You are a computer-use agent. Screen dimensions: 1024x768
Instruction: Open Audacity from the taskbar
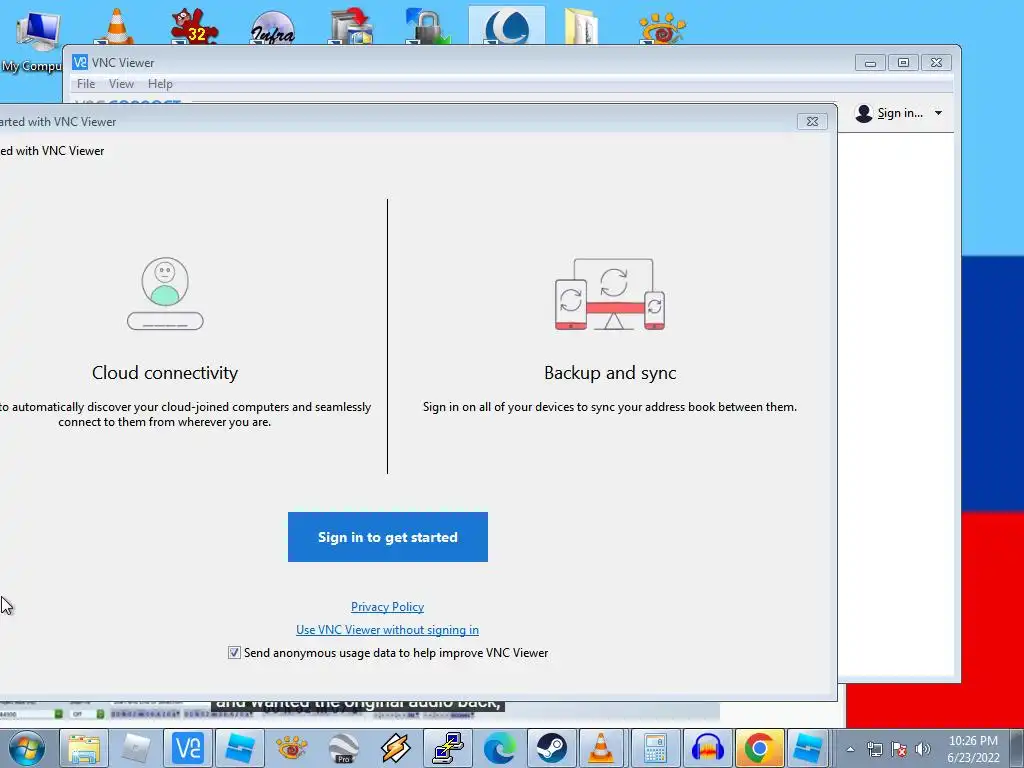707,748
